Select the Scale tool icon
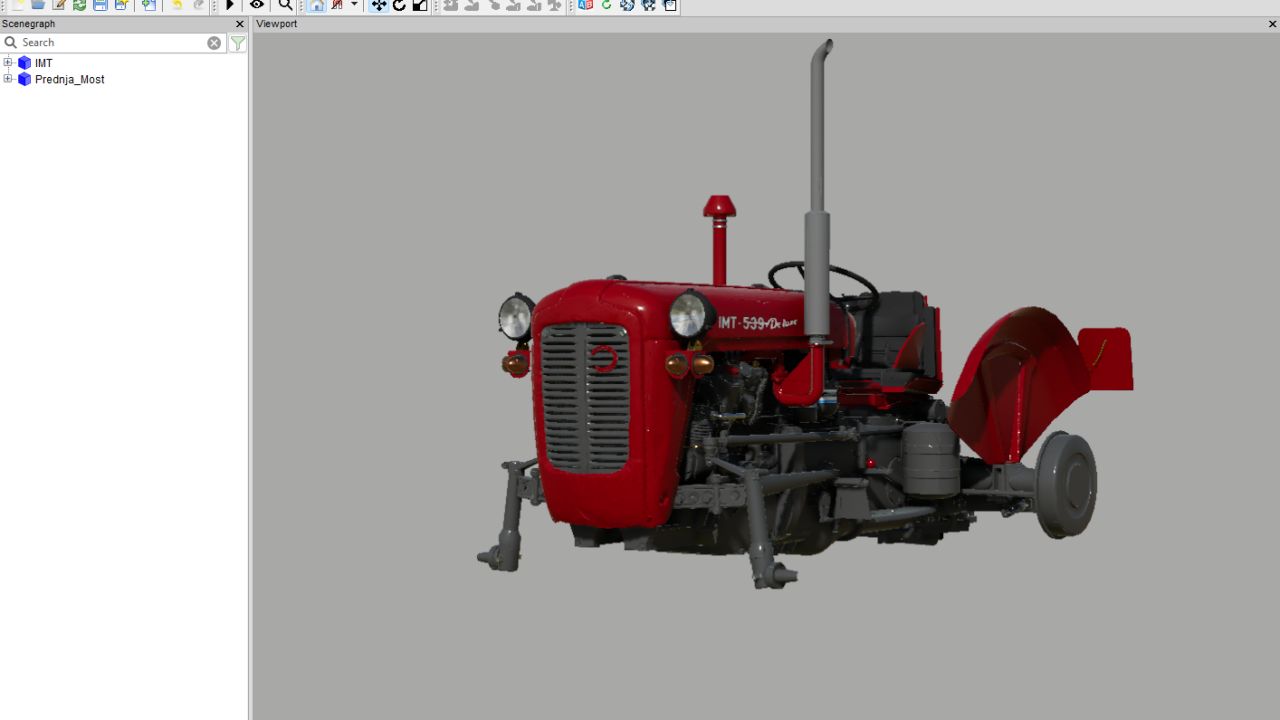Image resolution: width=1280 pixels, height=720 pixels. pos(420,5)
